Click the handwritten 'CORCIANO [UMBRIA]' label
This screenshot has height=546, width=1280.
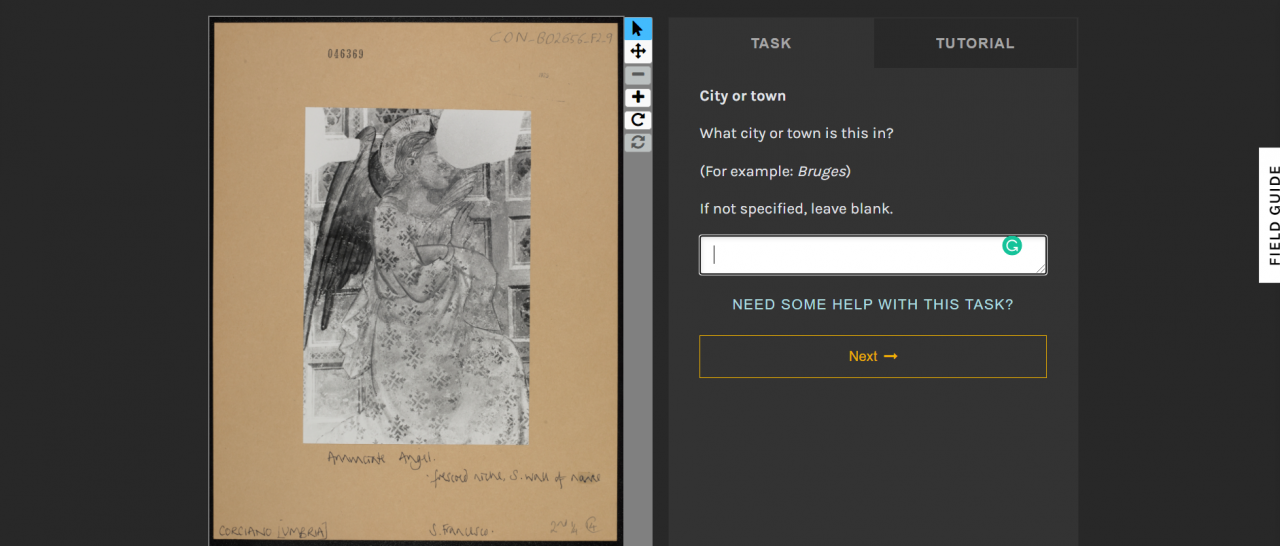pyautogui.click(x=273, y=531)
